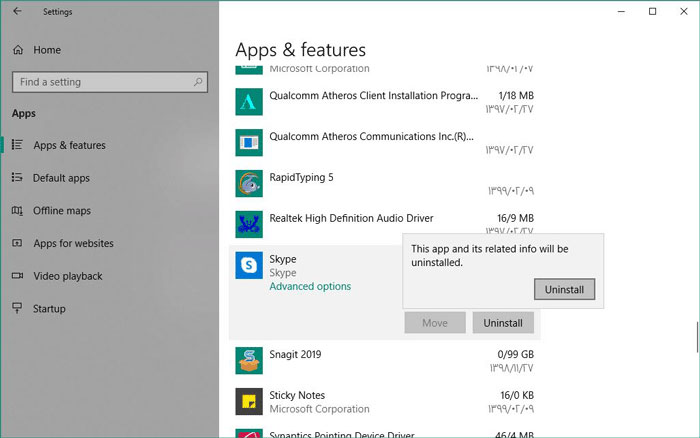700x438 pixels.
Task: Click the 0/99 GB size of Snagit
Action: [515, 354]
